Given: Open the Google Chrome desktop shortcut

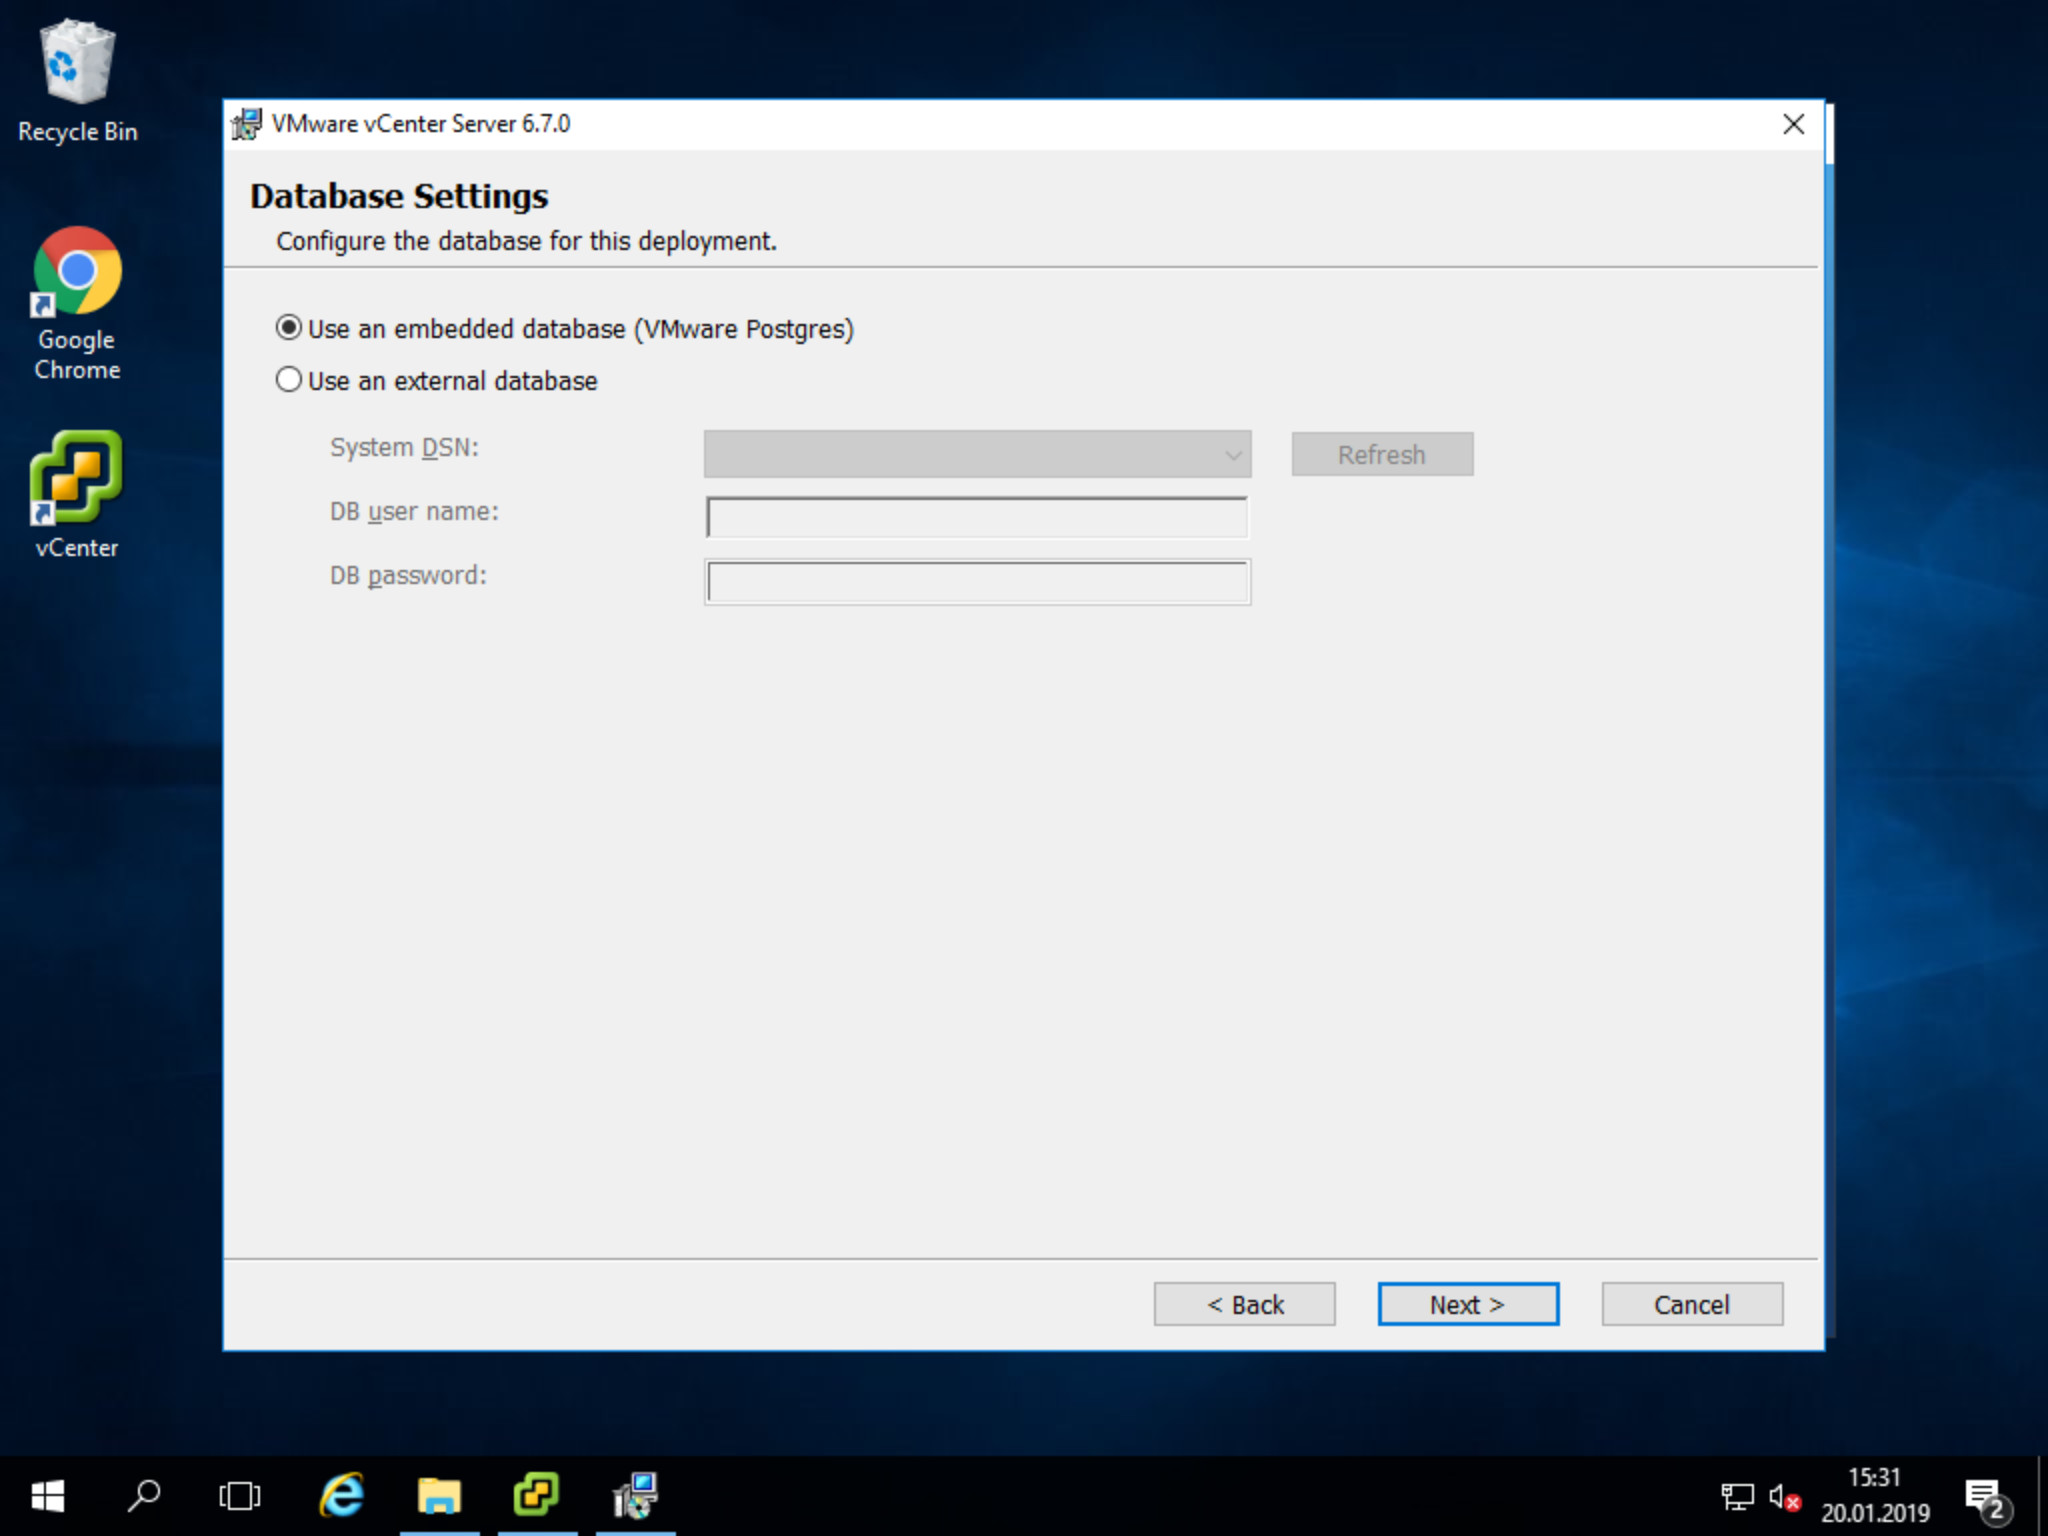Looking at the screenshot, I should (77, 300).
